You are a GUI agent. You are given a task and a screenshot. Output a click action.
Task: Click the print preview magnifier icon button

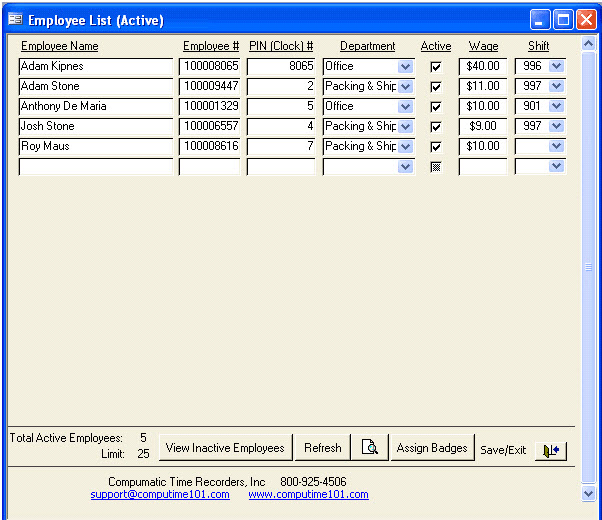(370, 447)
